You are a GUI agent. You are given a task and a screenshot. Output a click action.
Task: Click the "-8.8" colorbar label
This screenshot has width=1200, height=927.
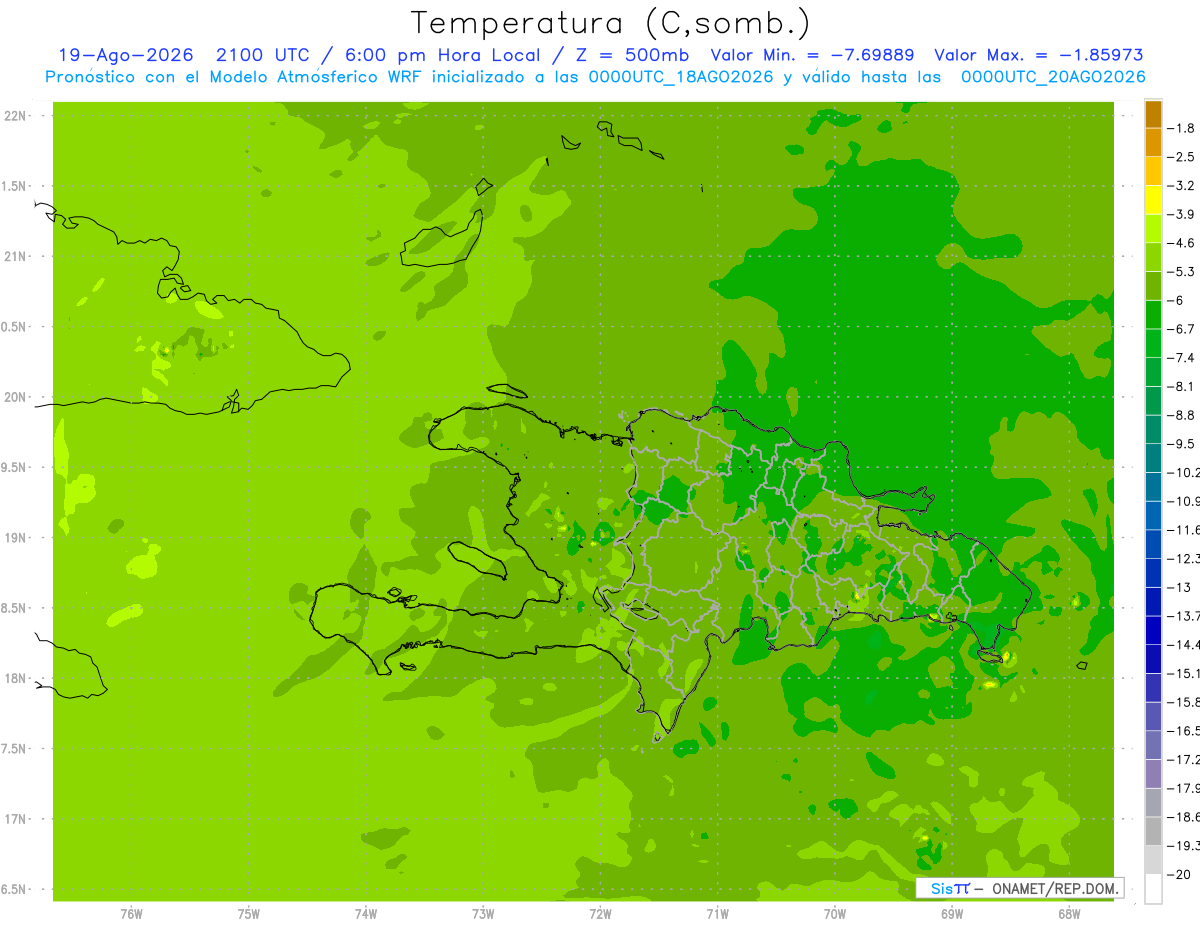1183,415
